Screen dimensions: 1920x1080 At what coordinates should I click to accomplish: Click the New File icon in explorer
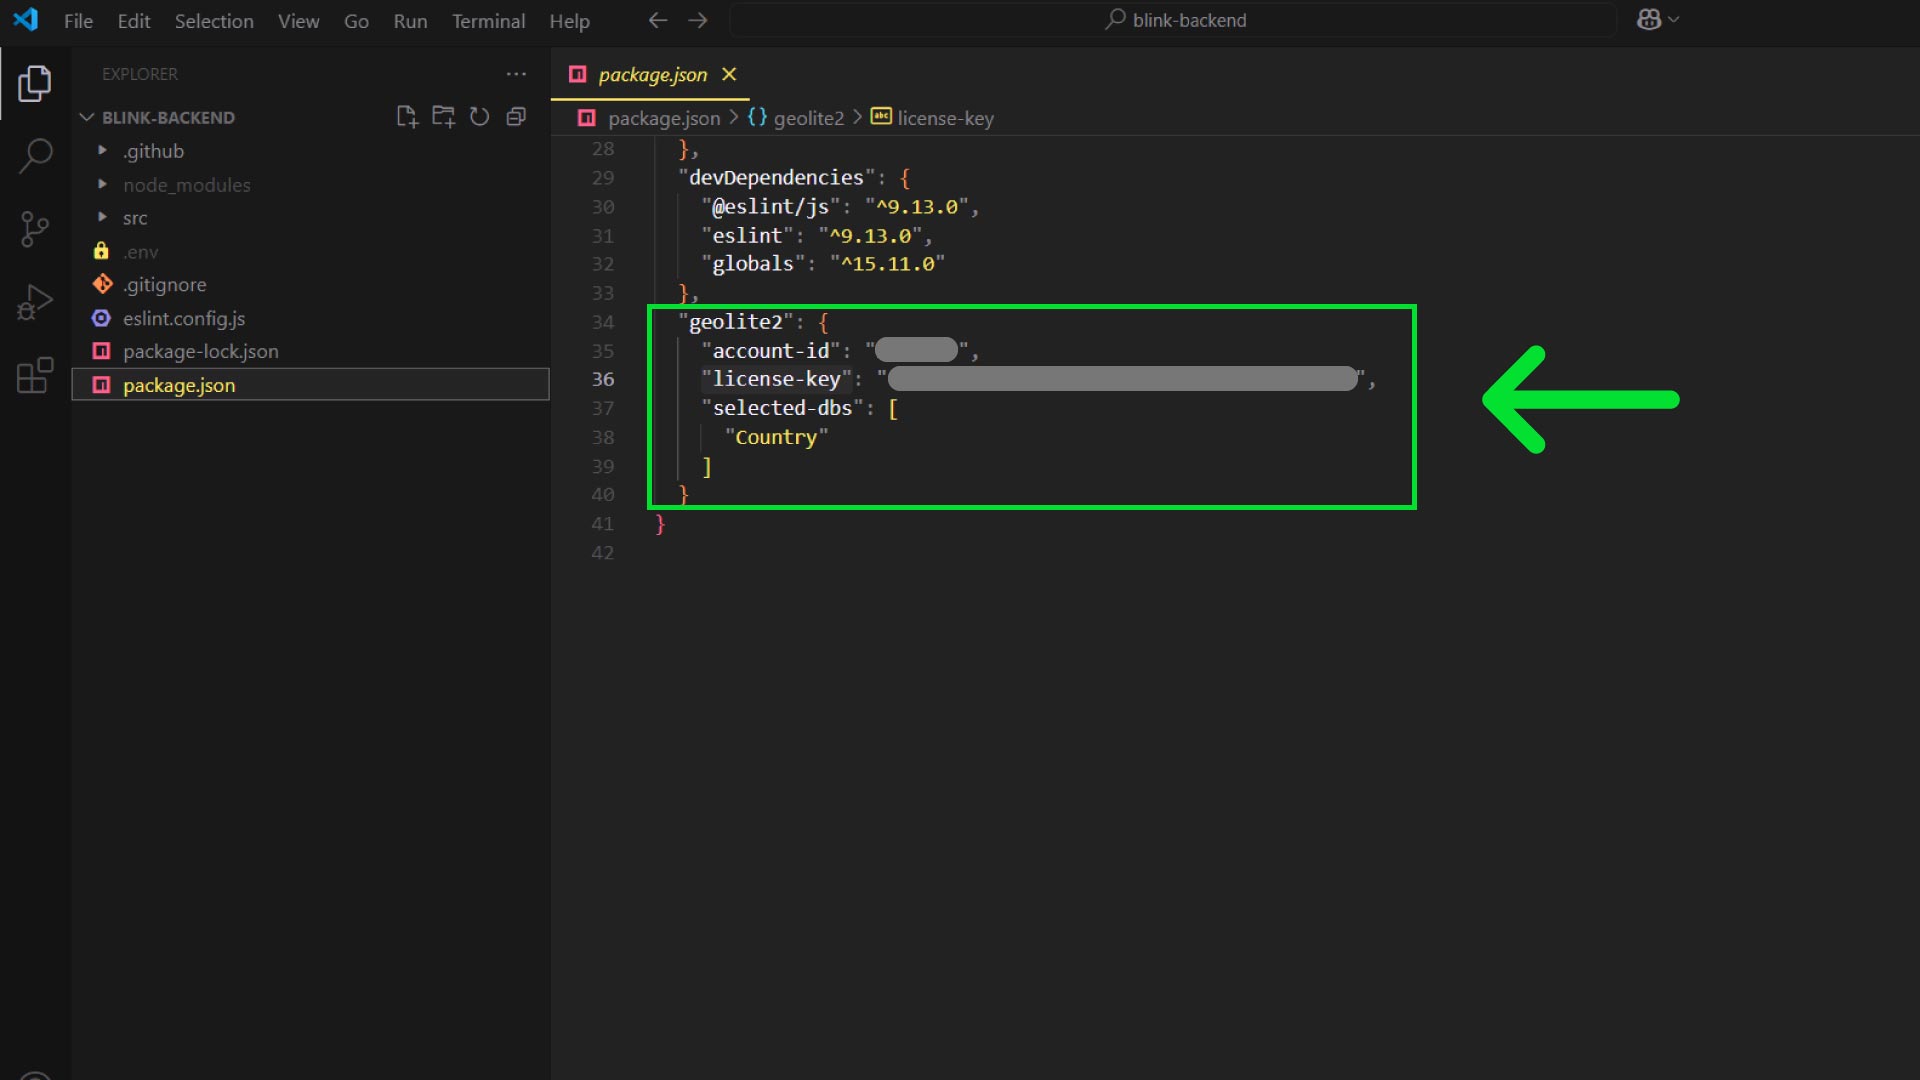point(406,117)
